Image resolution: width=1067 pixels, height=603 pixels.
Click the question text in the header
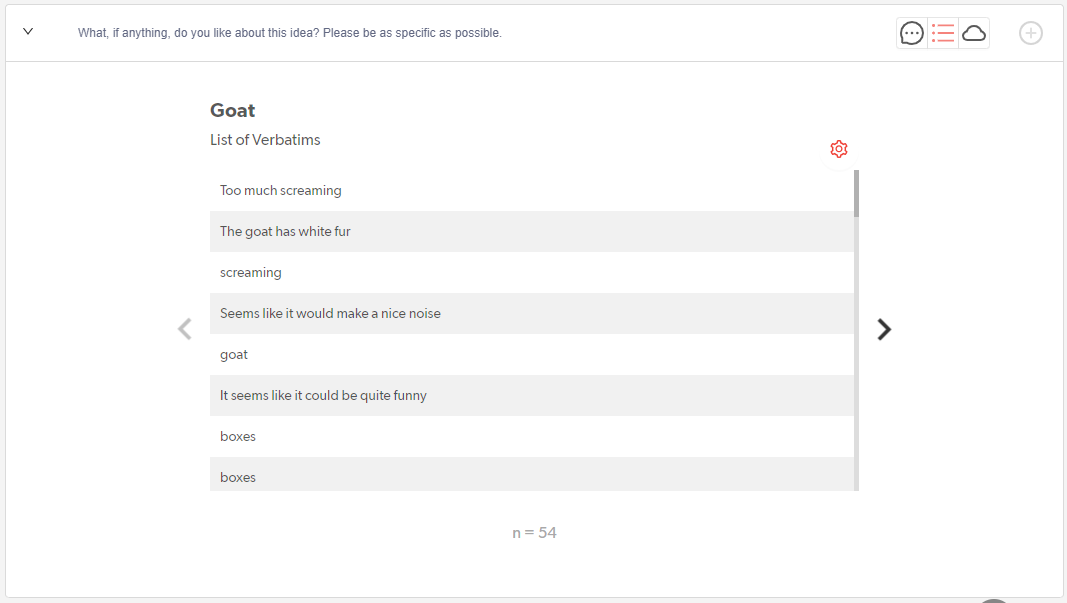point(290,33)
